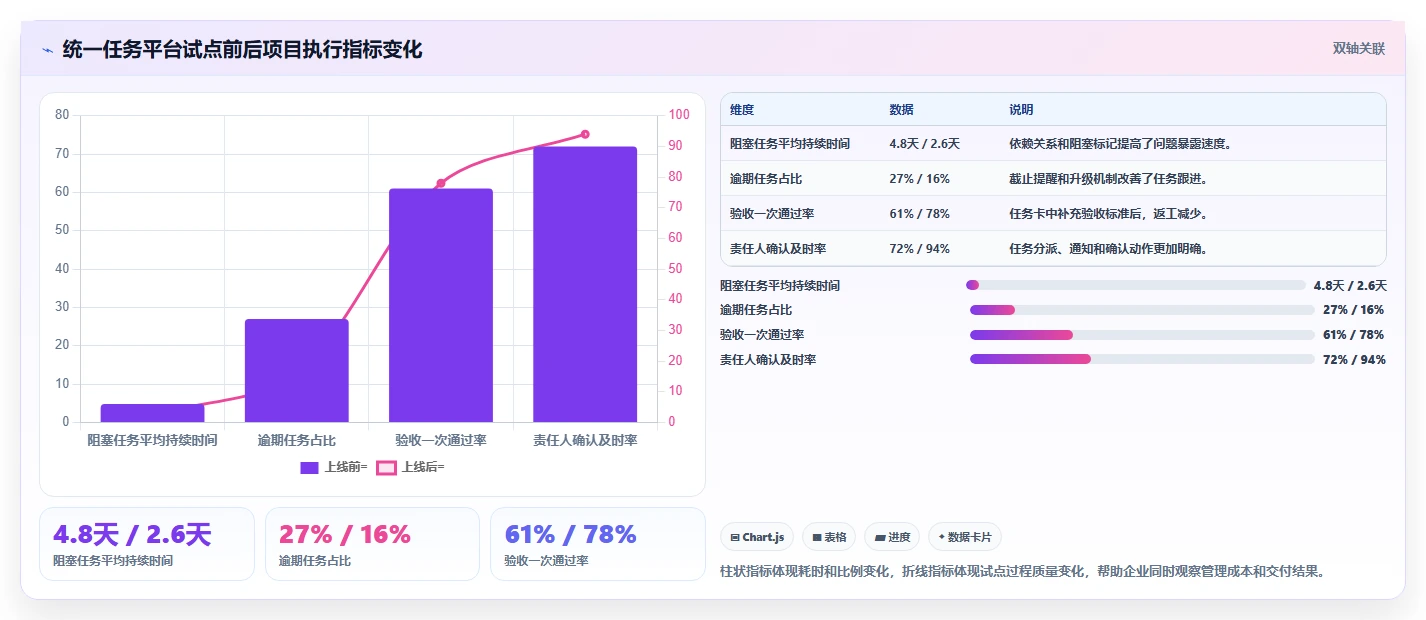Click the 数据 table column header
Viewport: 1426px width, 620px height.
pos(901,110)
